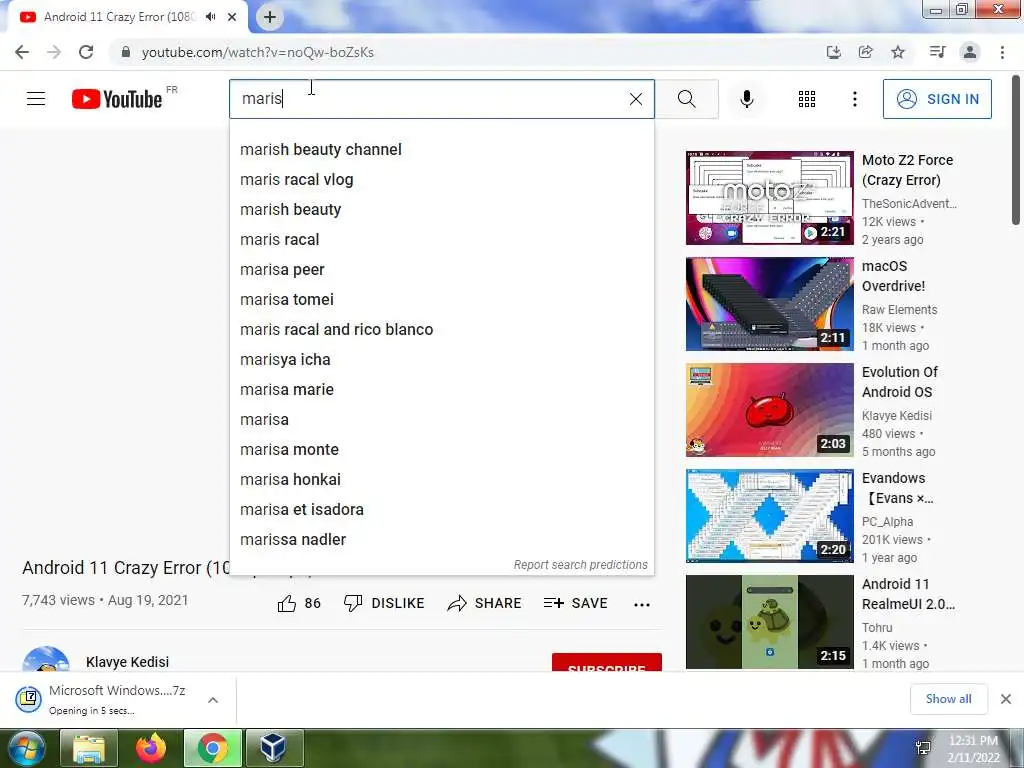1024x768 pixels.
Task: Close the Android 11 Crazy Error tab
Action: (232, 17)
